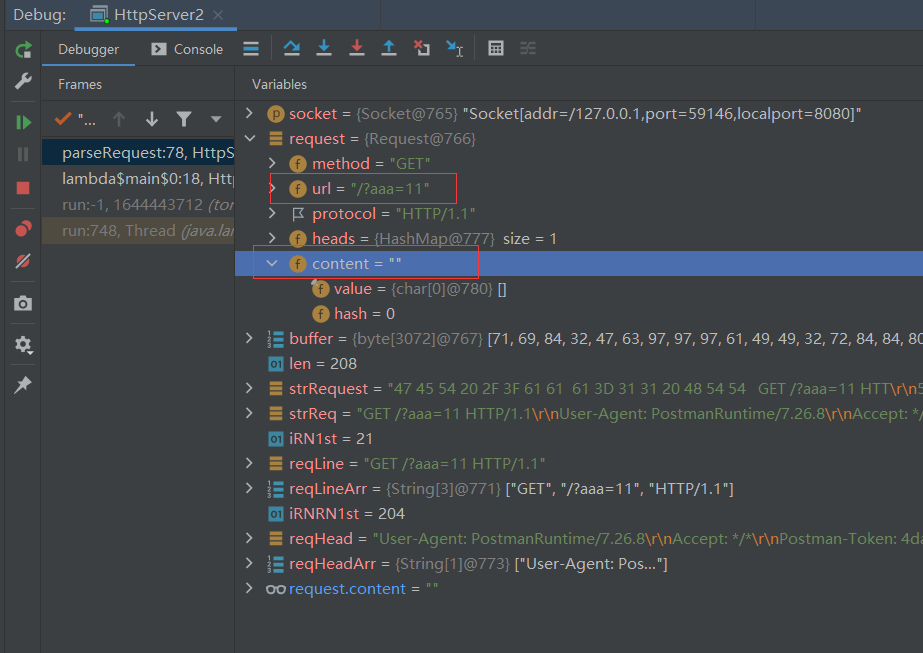Screen dimensions: 923x653
Task: Collapse the content variable node
Action: (272, 263)
